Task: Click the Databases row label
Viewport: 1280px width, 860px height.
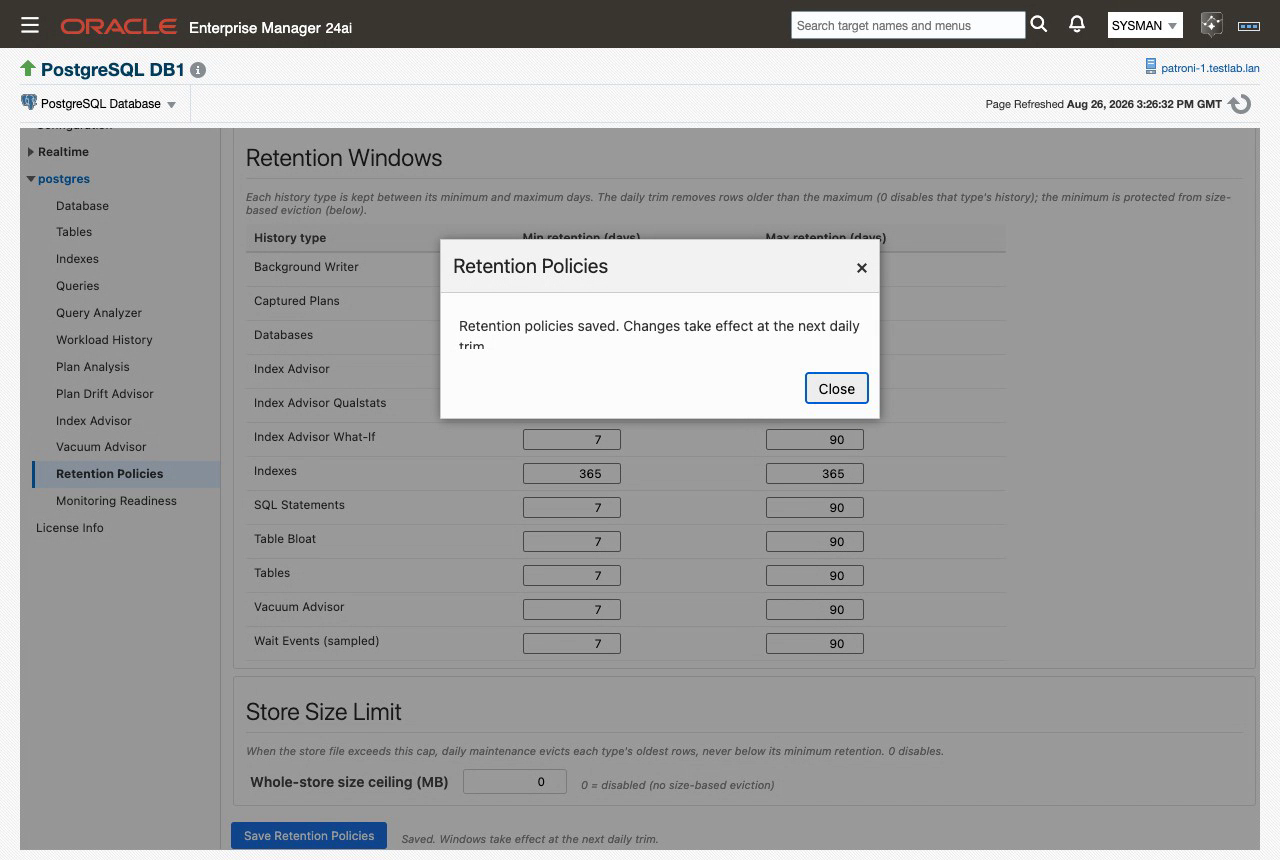Action: [284, 335]
